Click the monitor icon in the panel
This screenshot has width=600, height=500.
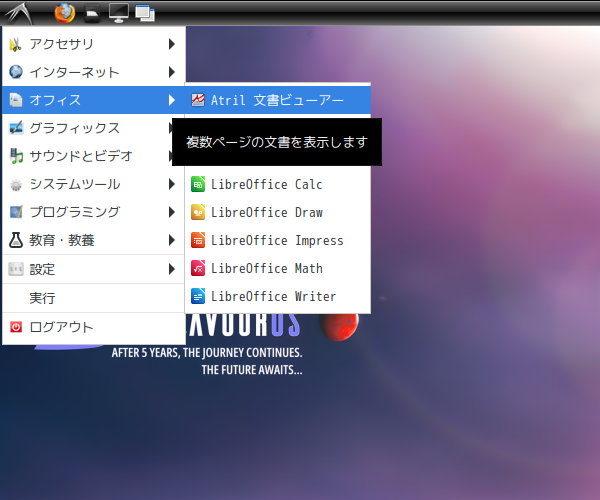119,14
